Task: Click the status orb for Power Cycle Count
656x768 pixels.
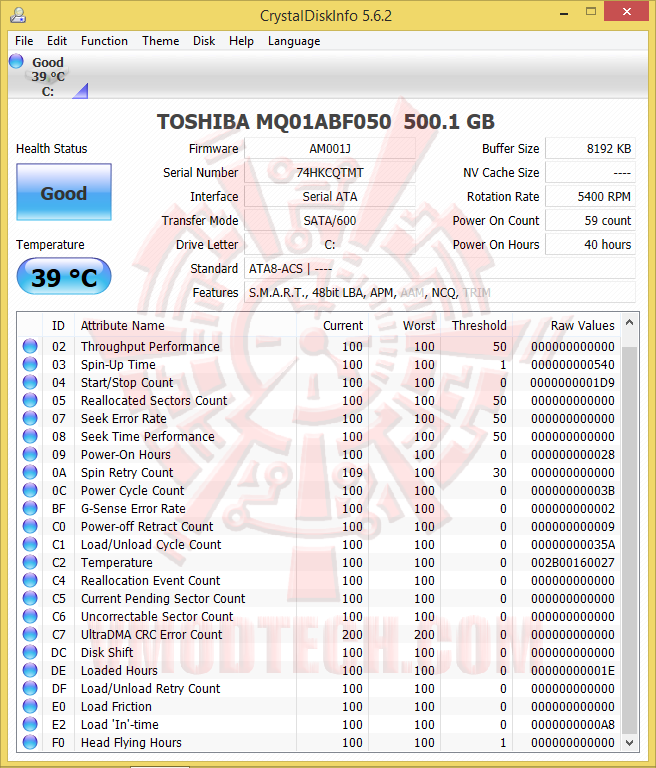Action: pyautogui.click(x=30, y=490)
